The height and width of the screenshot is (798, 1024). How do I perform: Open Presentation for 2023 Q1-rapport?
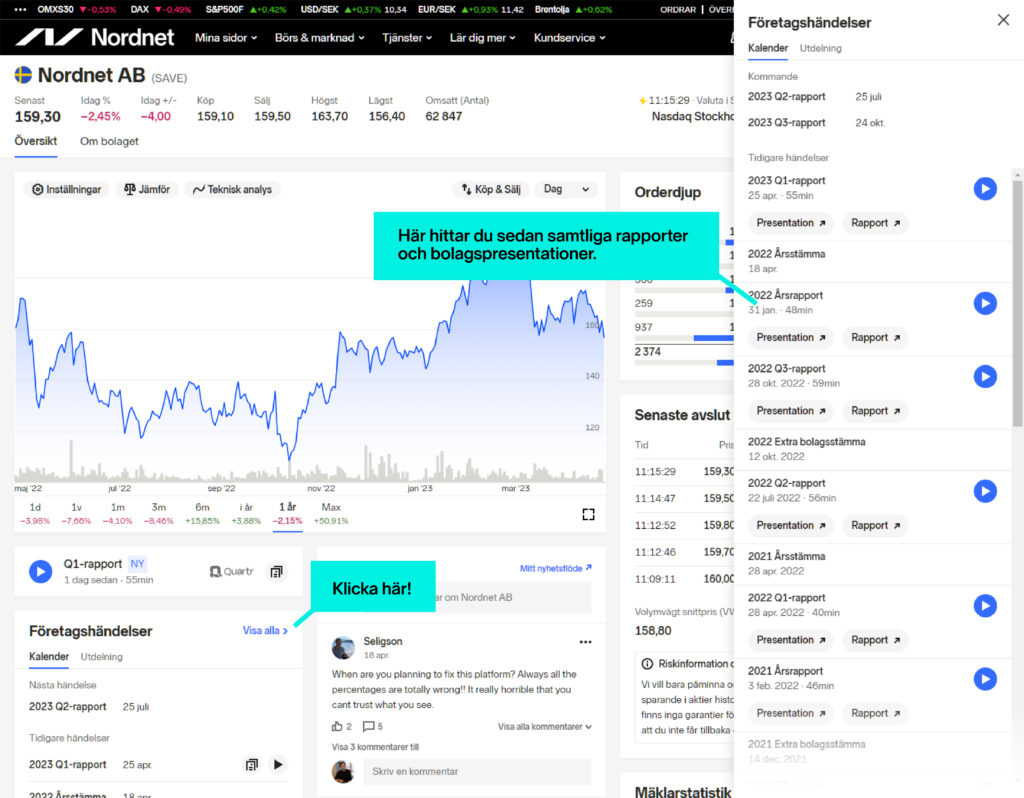coord(790,223)
